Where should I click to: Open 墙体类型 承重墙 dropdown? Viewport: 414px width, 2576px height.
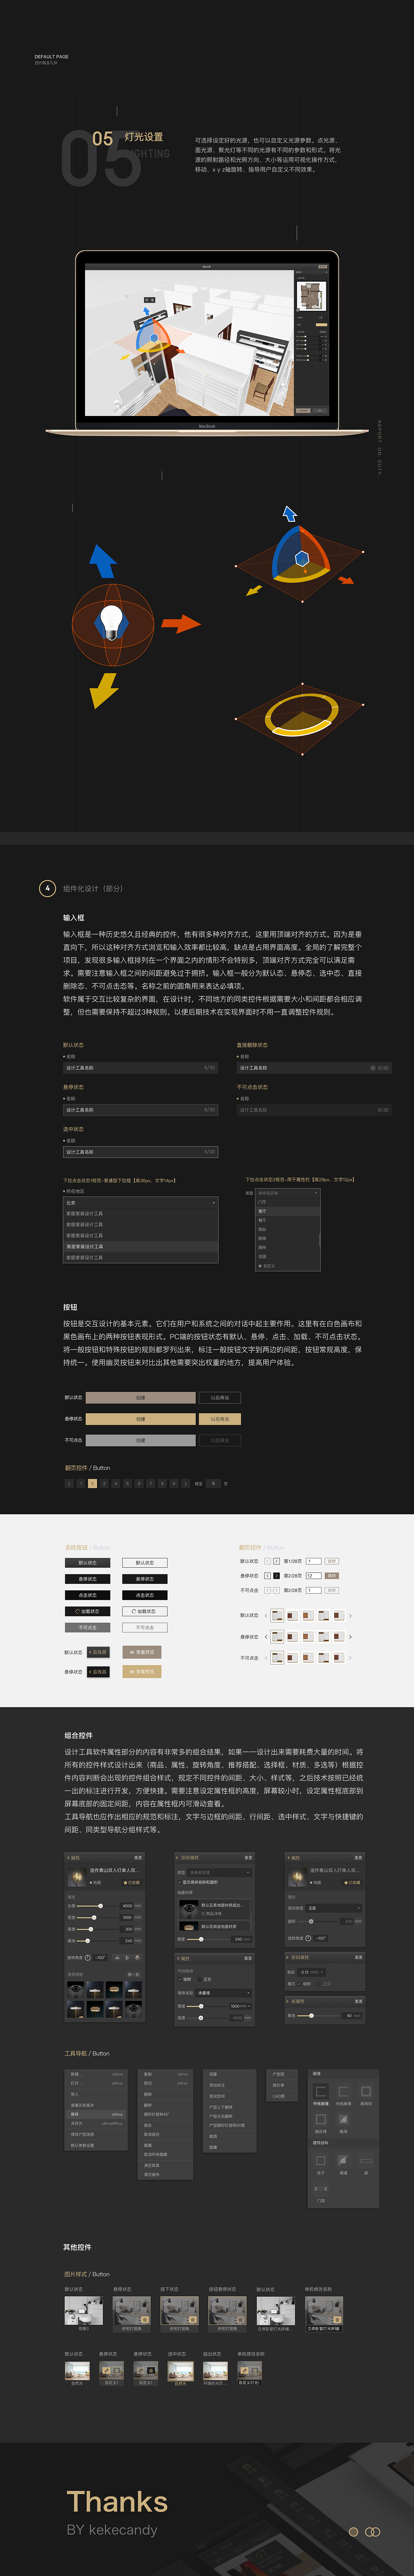click(x=224, y=1993)
